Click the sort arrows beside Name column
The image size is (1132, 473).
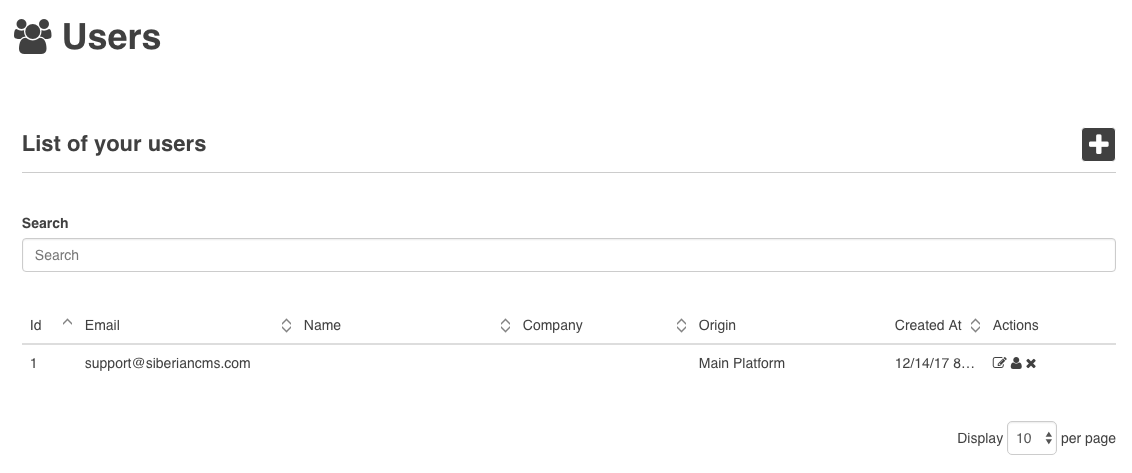coord(505,325)
